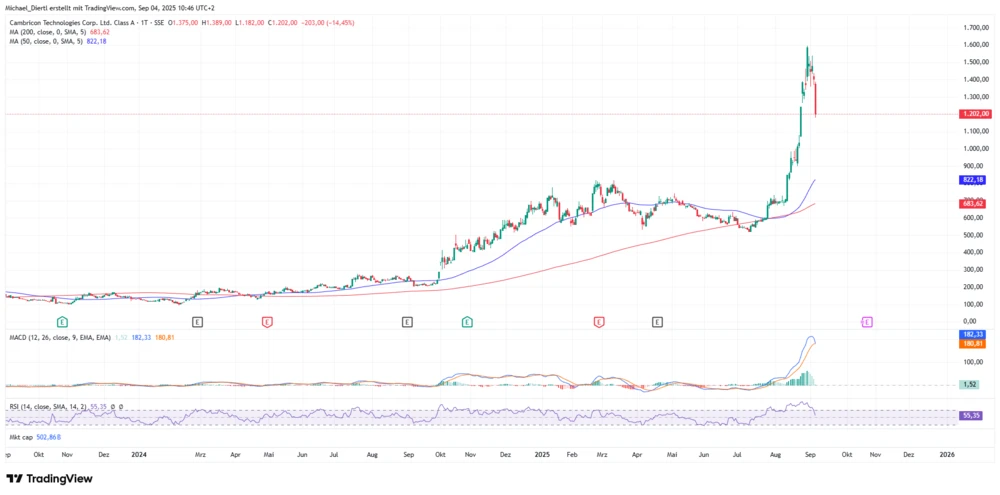Click the red 683,62 MA price label
The height and width of the screenshot is (495, 1000).
(972, 203)
